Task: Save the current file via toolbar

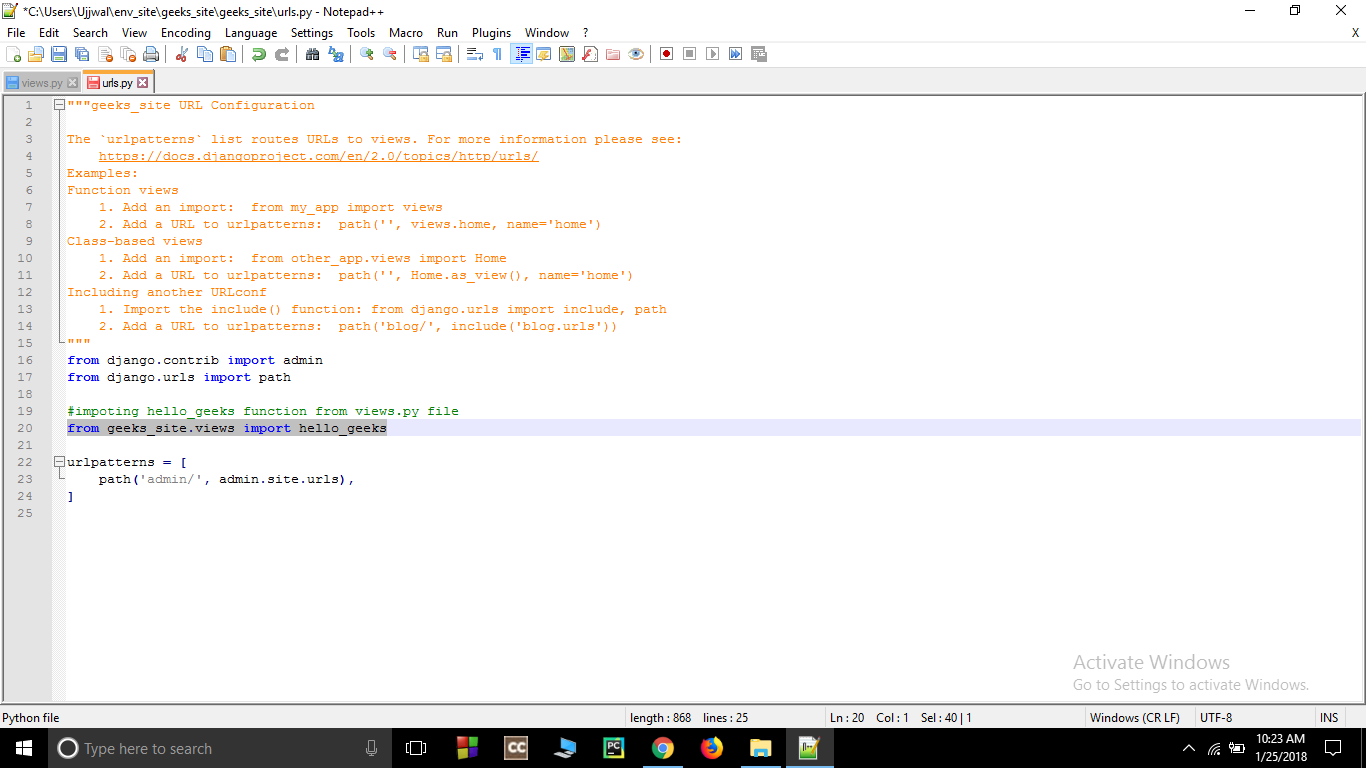Action: [x=59, y=54]
